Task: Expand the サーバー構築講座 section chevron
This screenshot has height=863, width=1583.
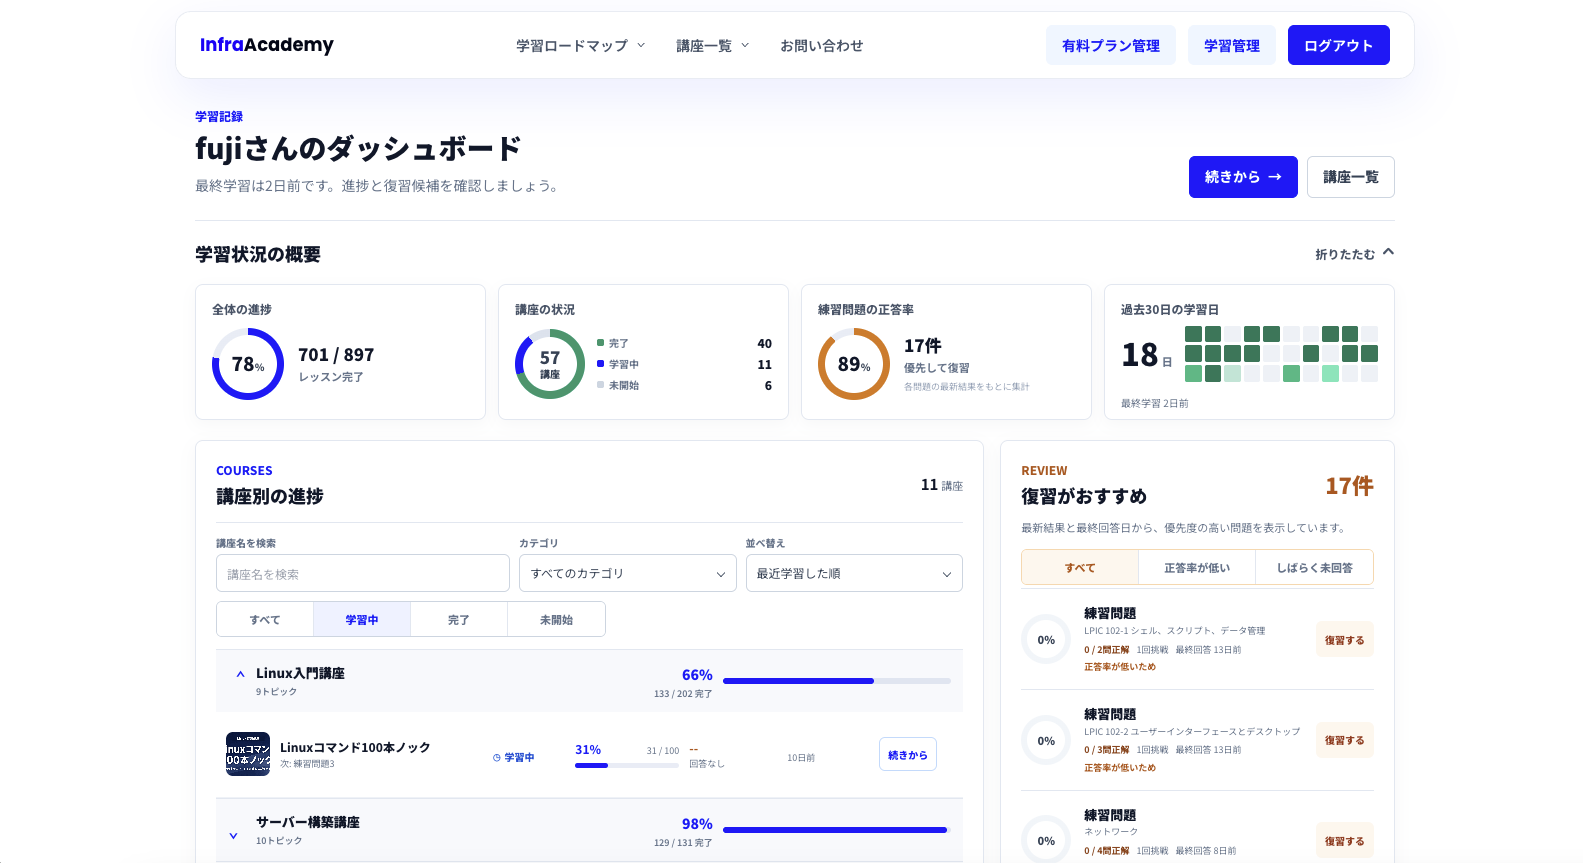Action: tap(234, 835)
